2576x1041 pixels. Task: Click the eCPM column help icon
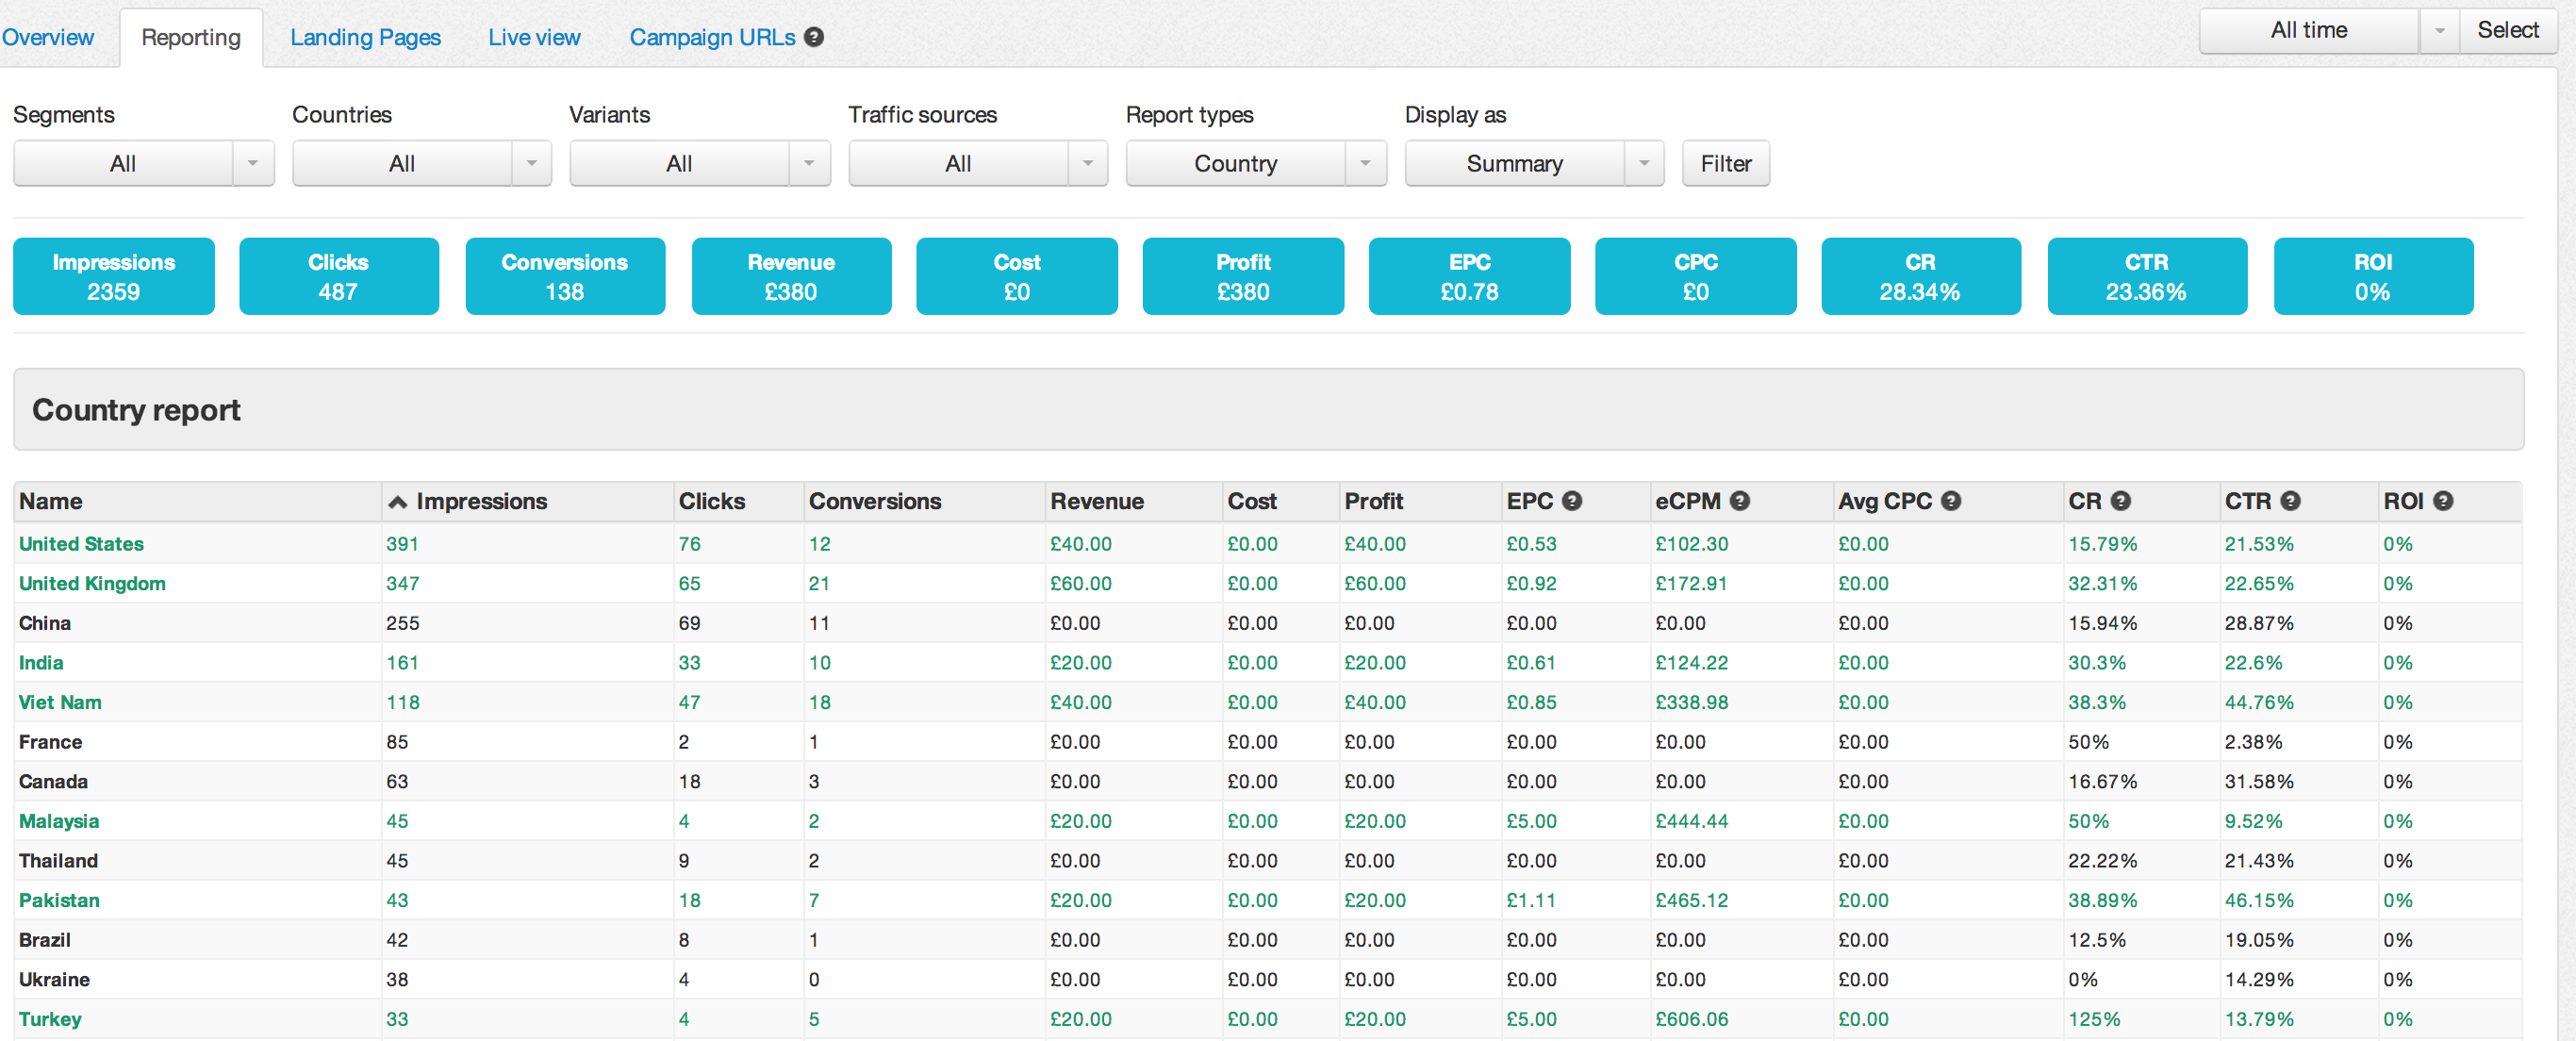1740,501
